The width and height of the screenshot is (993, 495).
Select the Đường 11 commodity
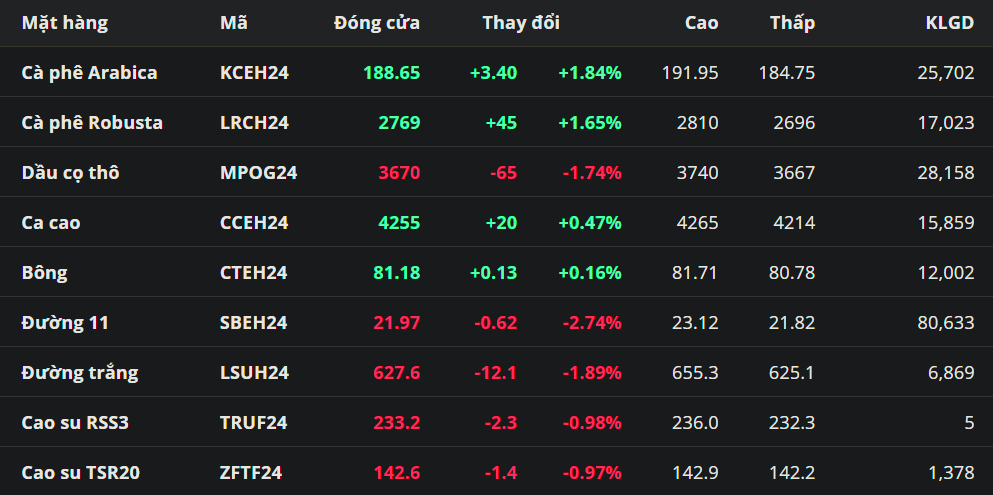point(65,322)
